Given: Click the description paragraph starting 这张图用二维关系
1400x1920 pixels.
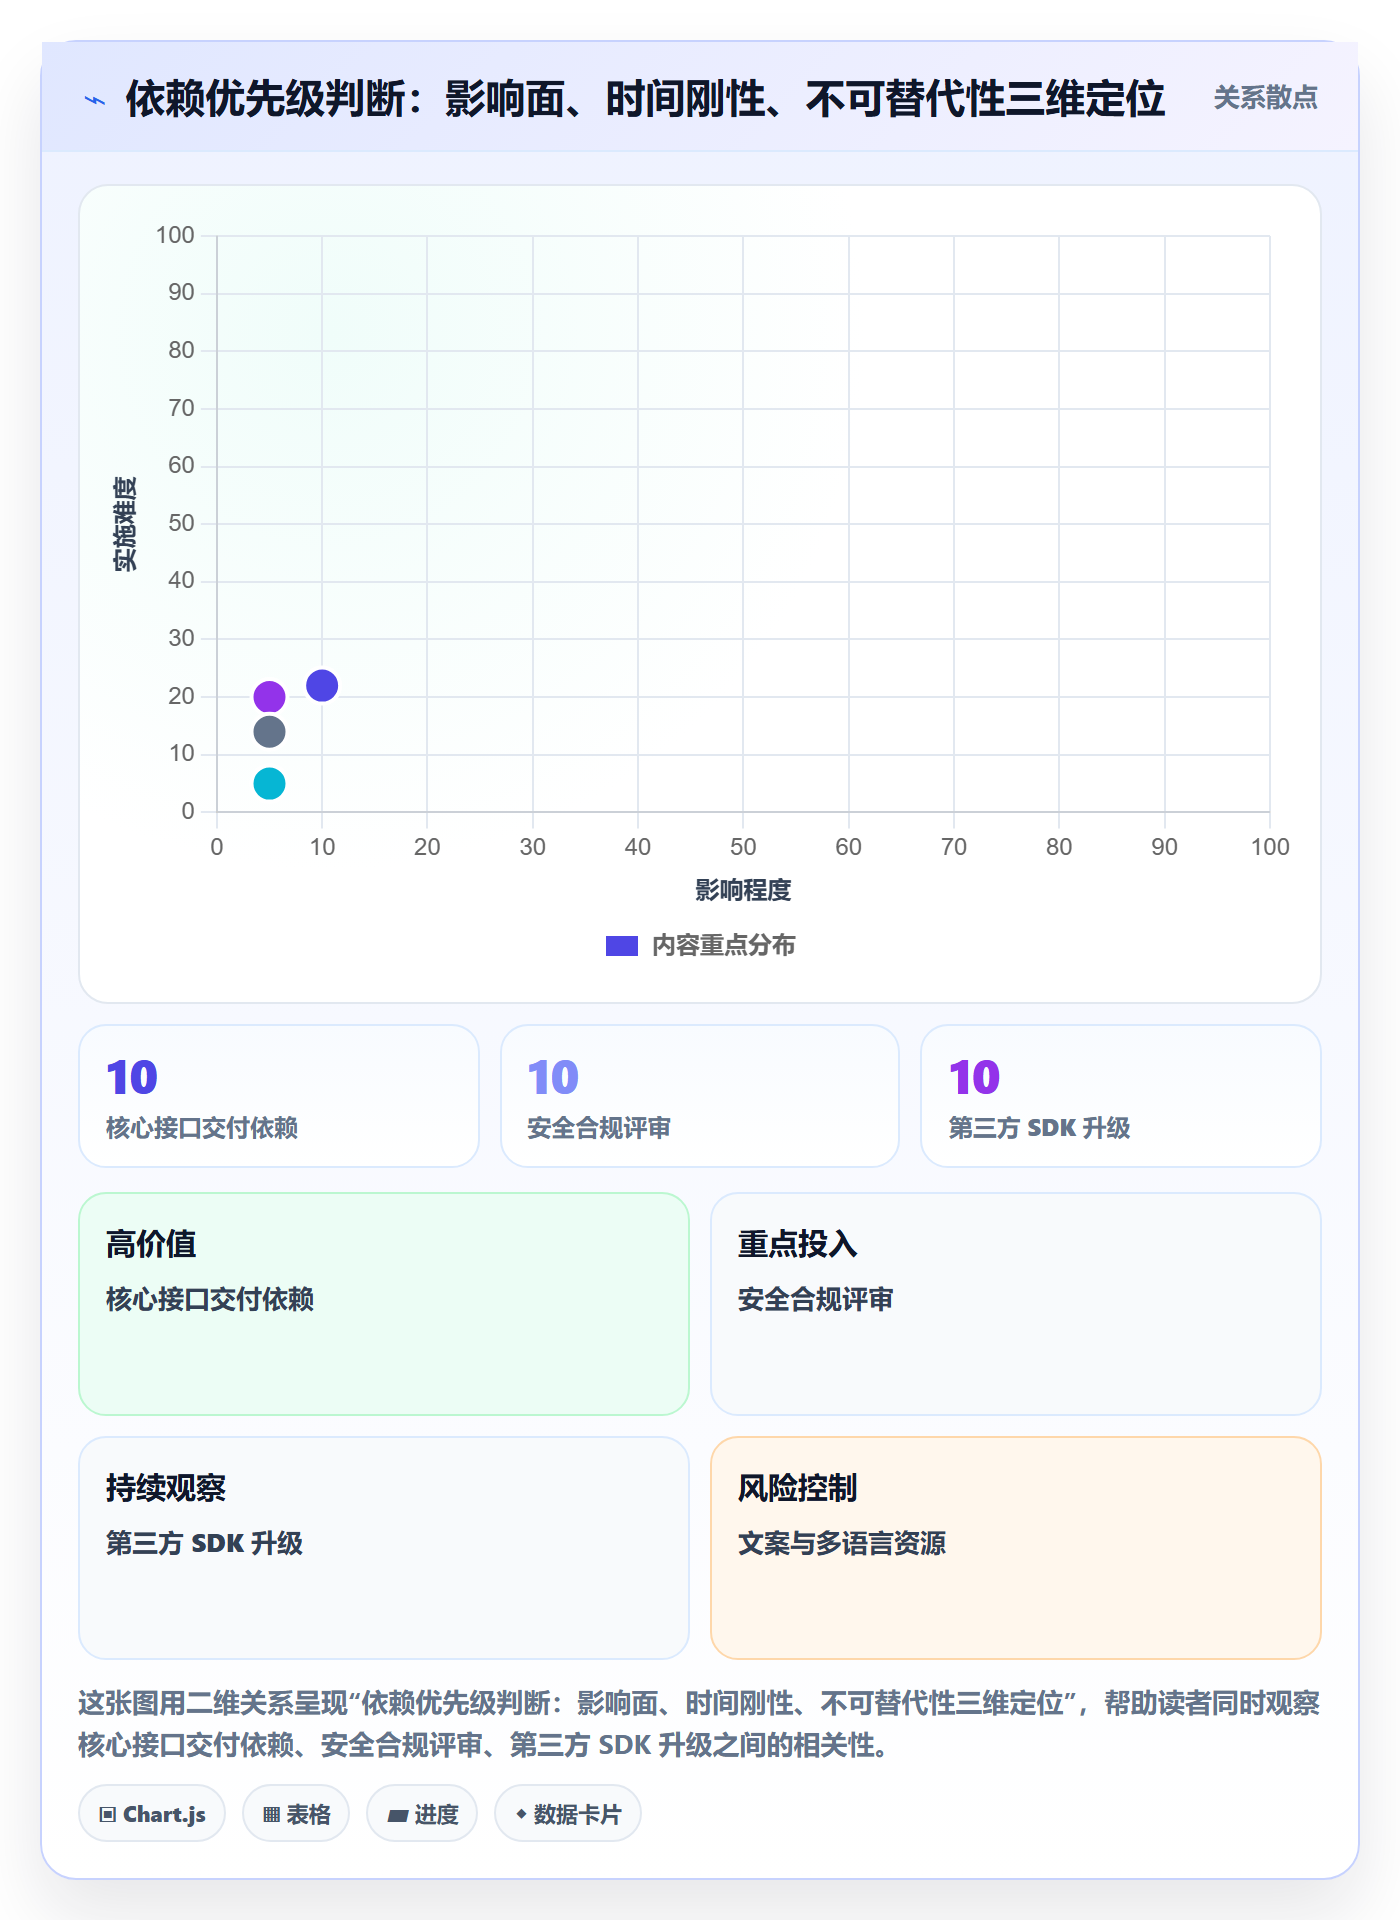Looking at the screenshot, I should tap(699, 1724).
